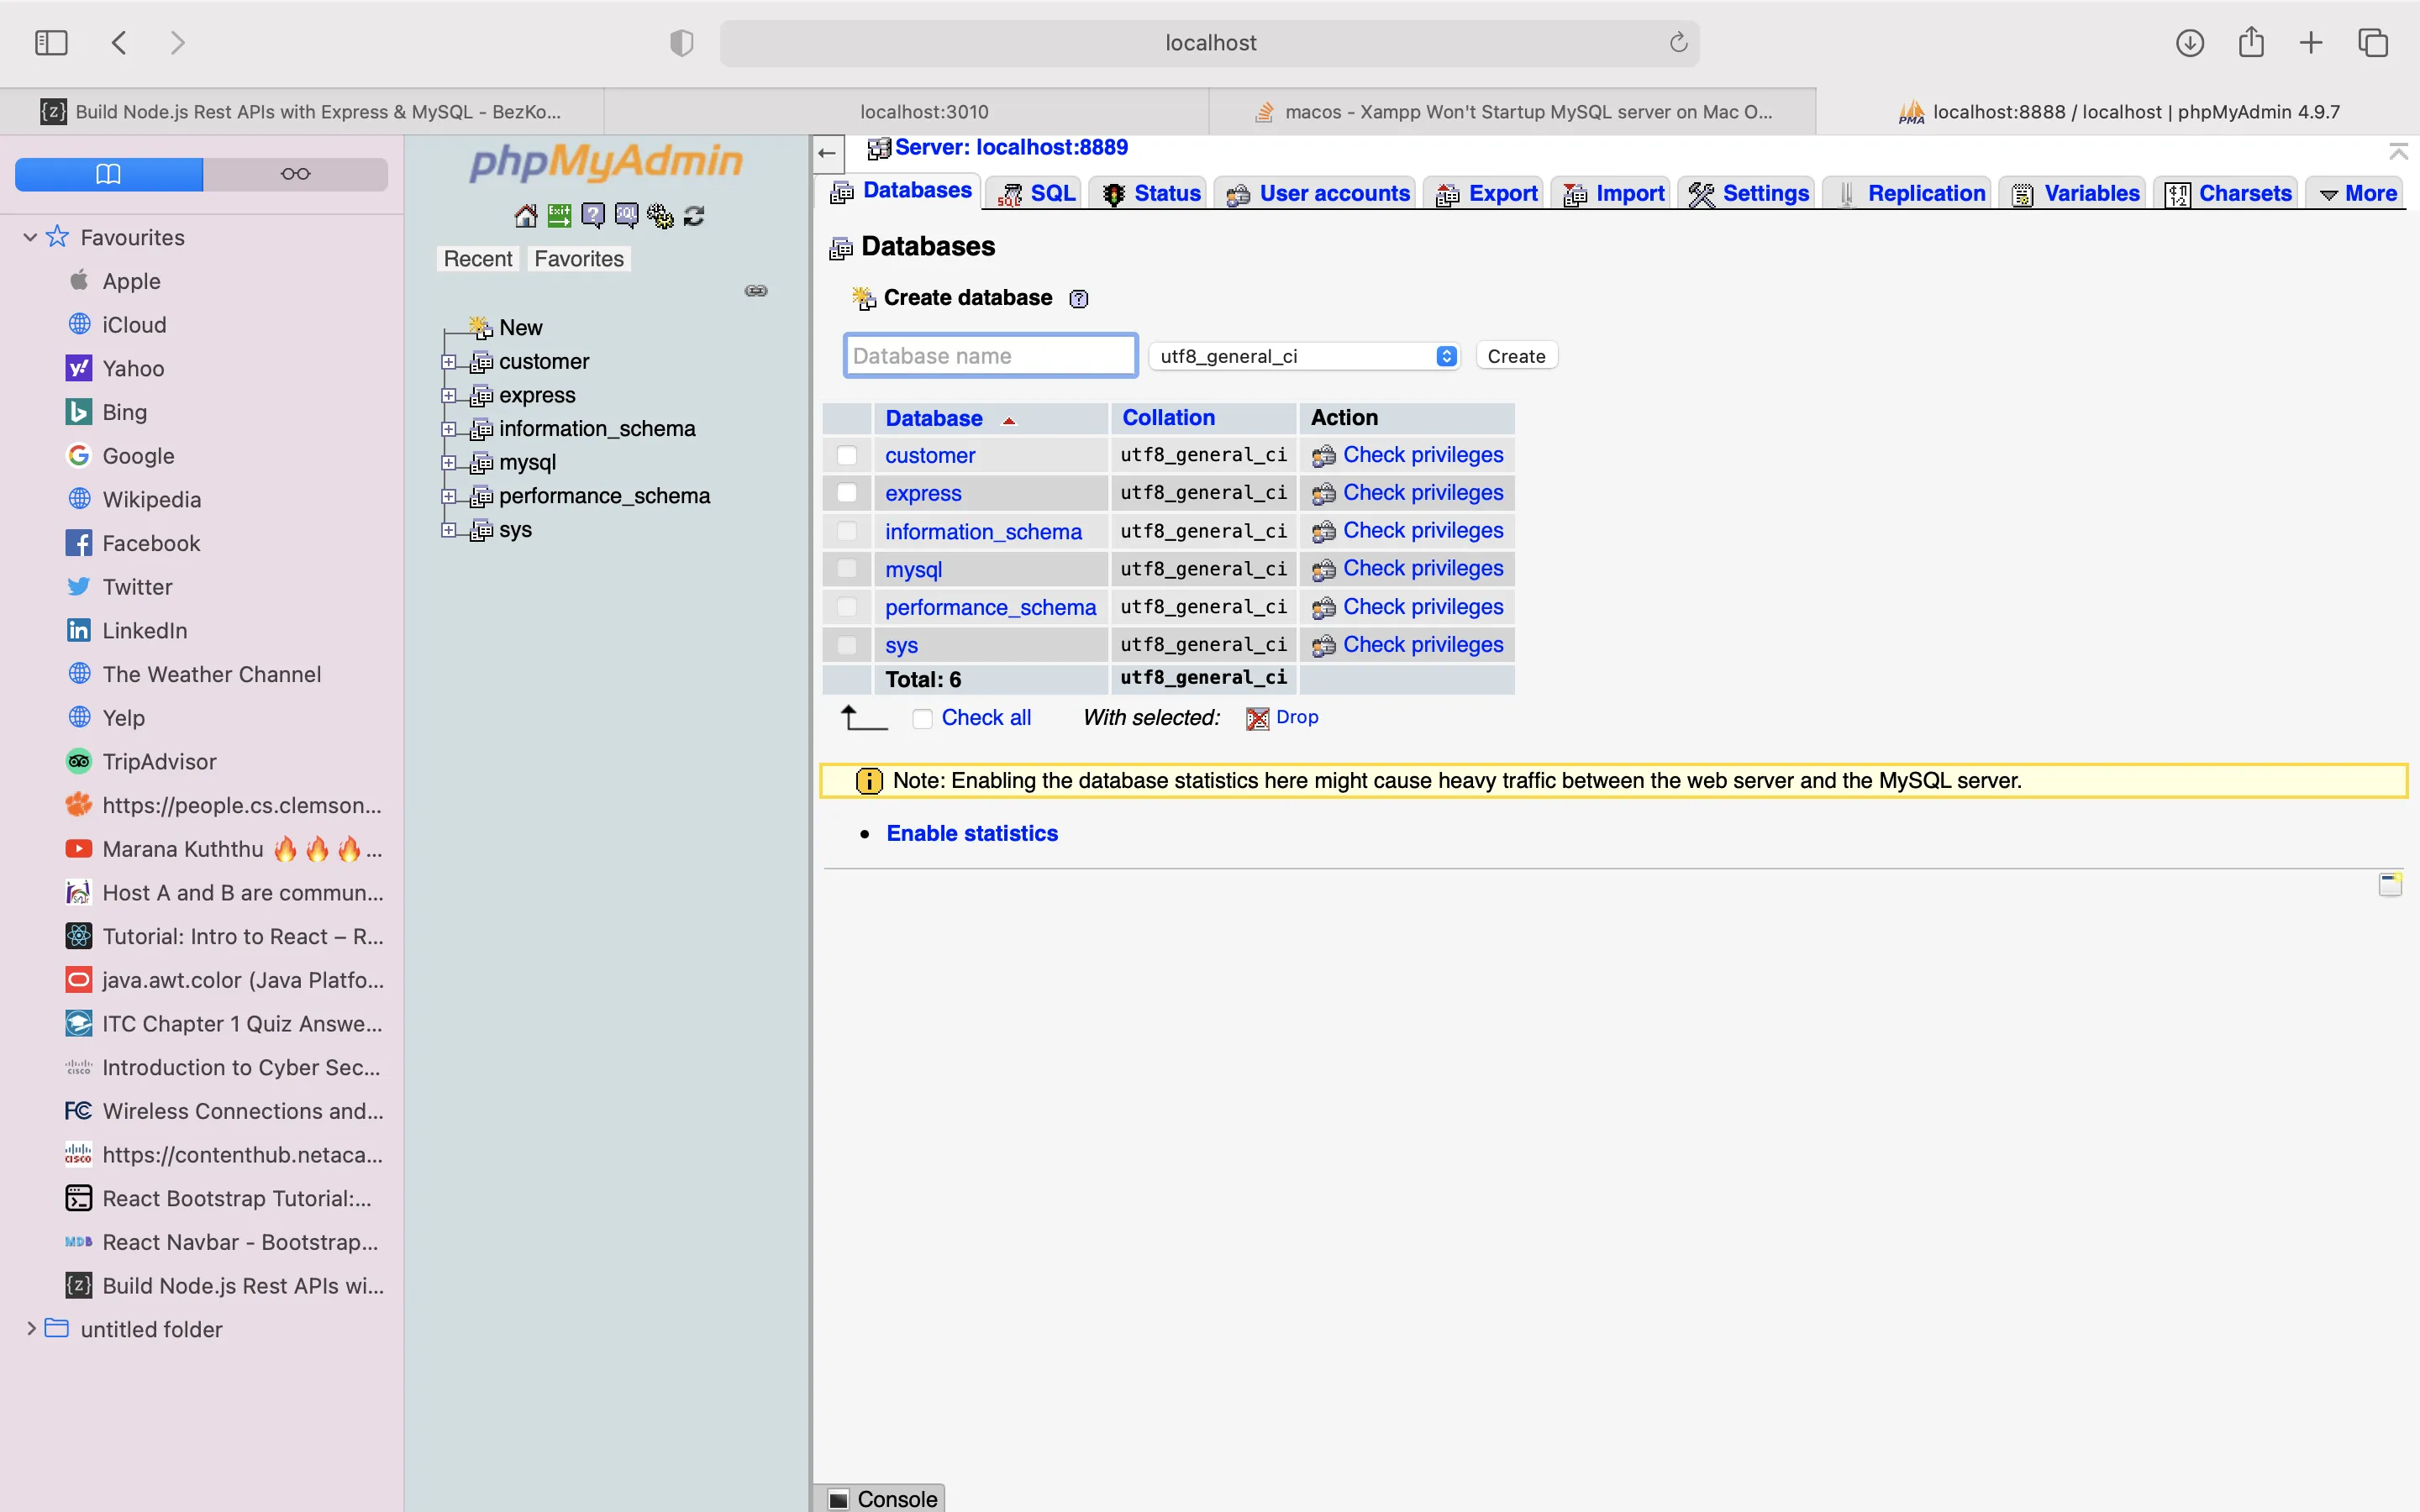This screenshot has width=2420, height=1512.
Task: Click the navigation panel settings gear icon
Action: tap(660, 216)
